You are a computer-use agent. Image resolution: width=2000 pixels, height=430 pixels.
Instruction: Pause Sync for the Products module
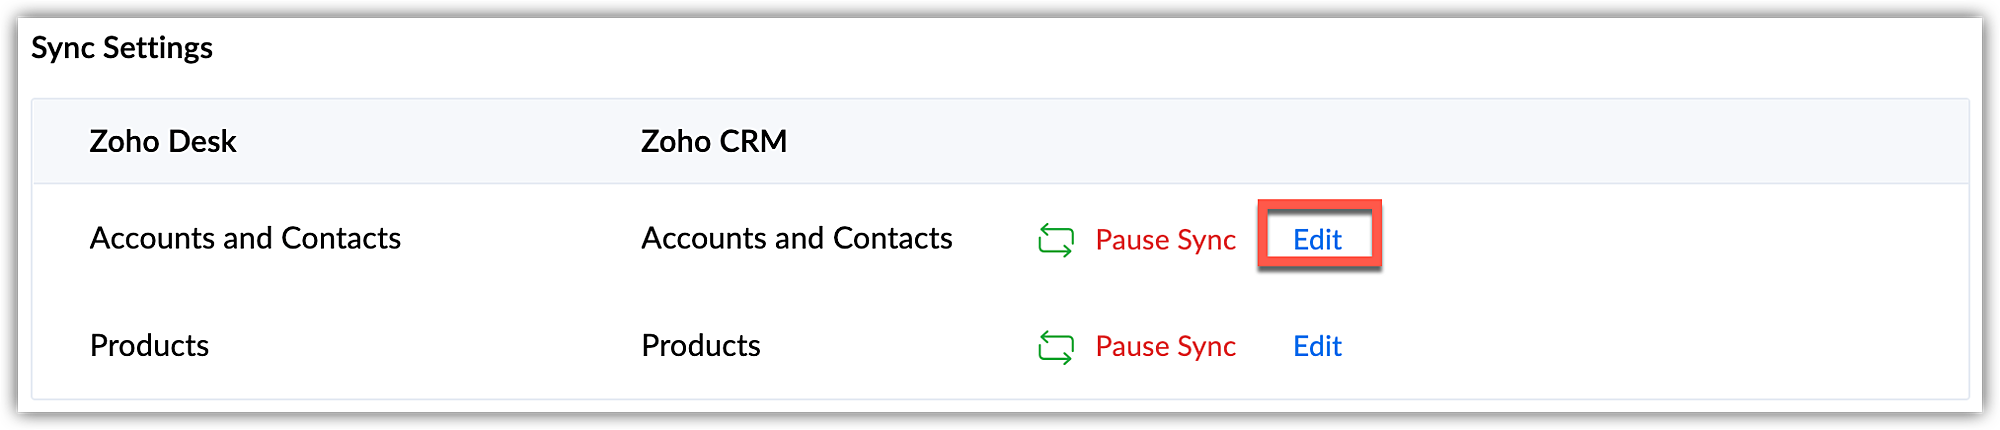(x=1165, y=346)
